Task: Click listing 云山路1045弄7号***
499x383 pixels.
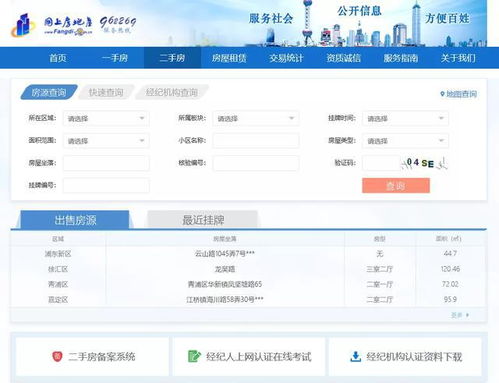Action: pos(225,254)
